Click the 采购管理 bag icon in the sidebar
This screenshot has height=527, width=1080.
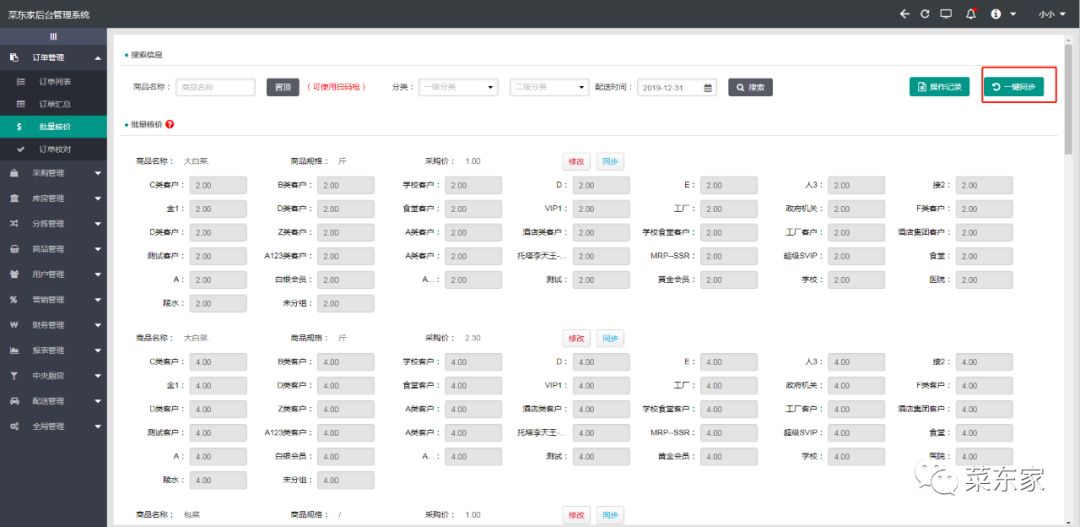tap(14, 173)
